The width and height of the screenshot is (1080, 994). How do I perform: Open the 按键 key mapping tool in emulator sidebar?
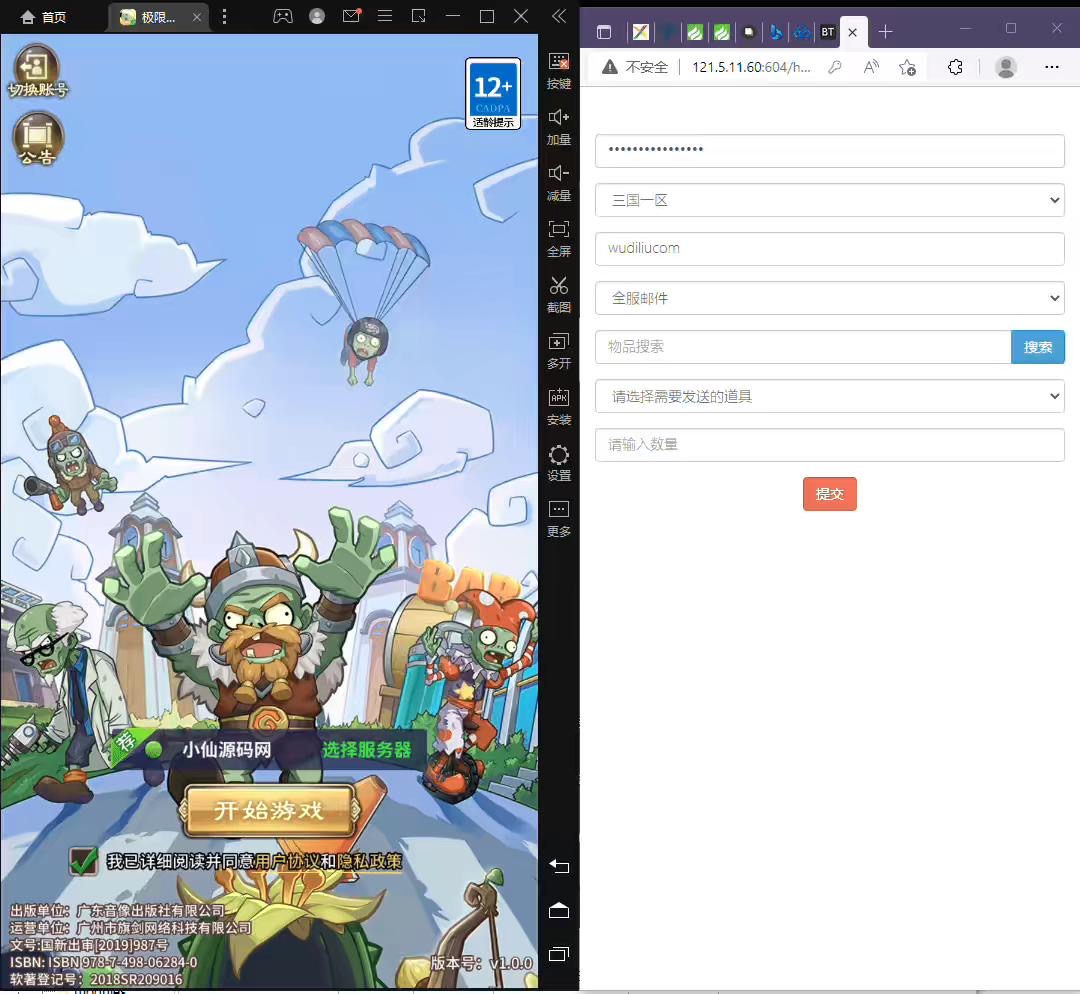coord(559,70)
